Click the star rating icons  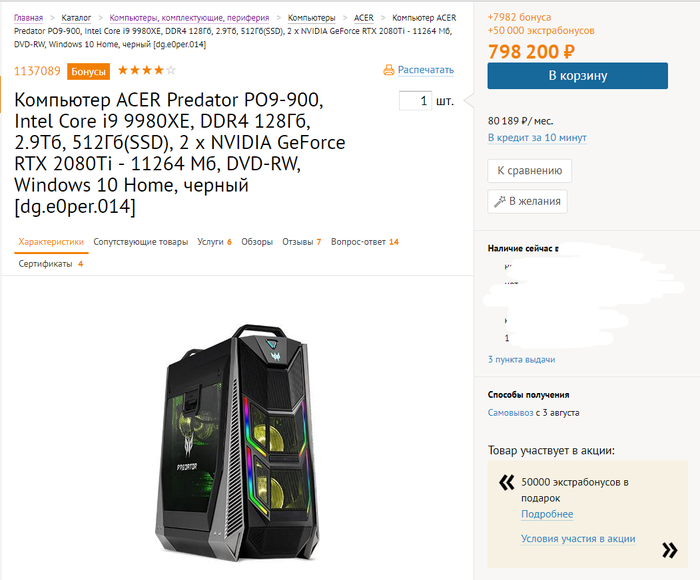[x=147, y=71]
